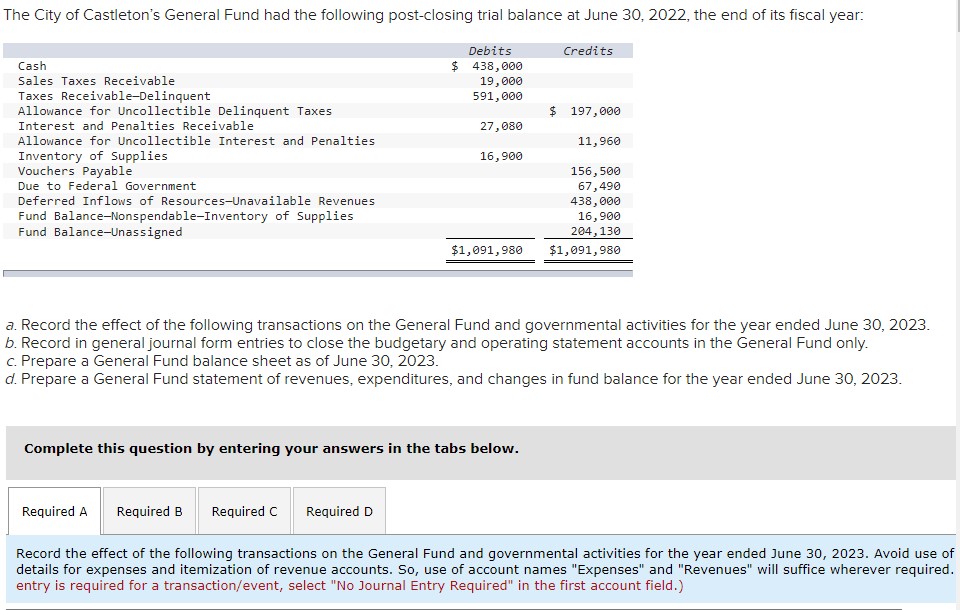This screenshot has height=610, width=960.
Task: Select Fund Balance—Unassigned row label
Action: pyautogui.click(x=100, y=232)
